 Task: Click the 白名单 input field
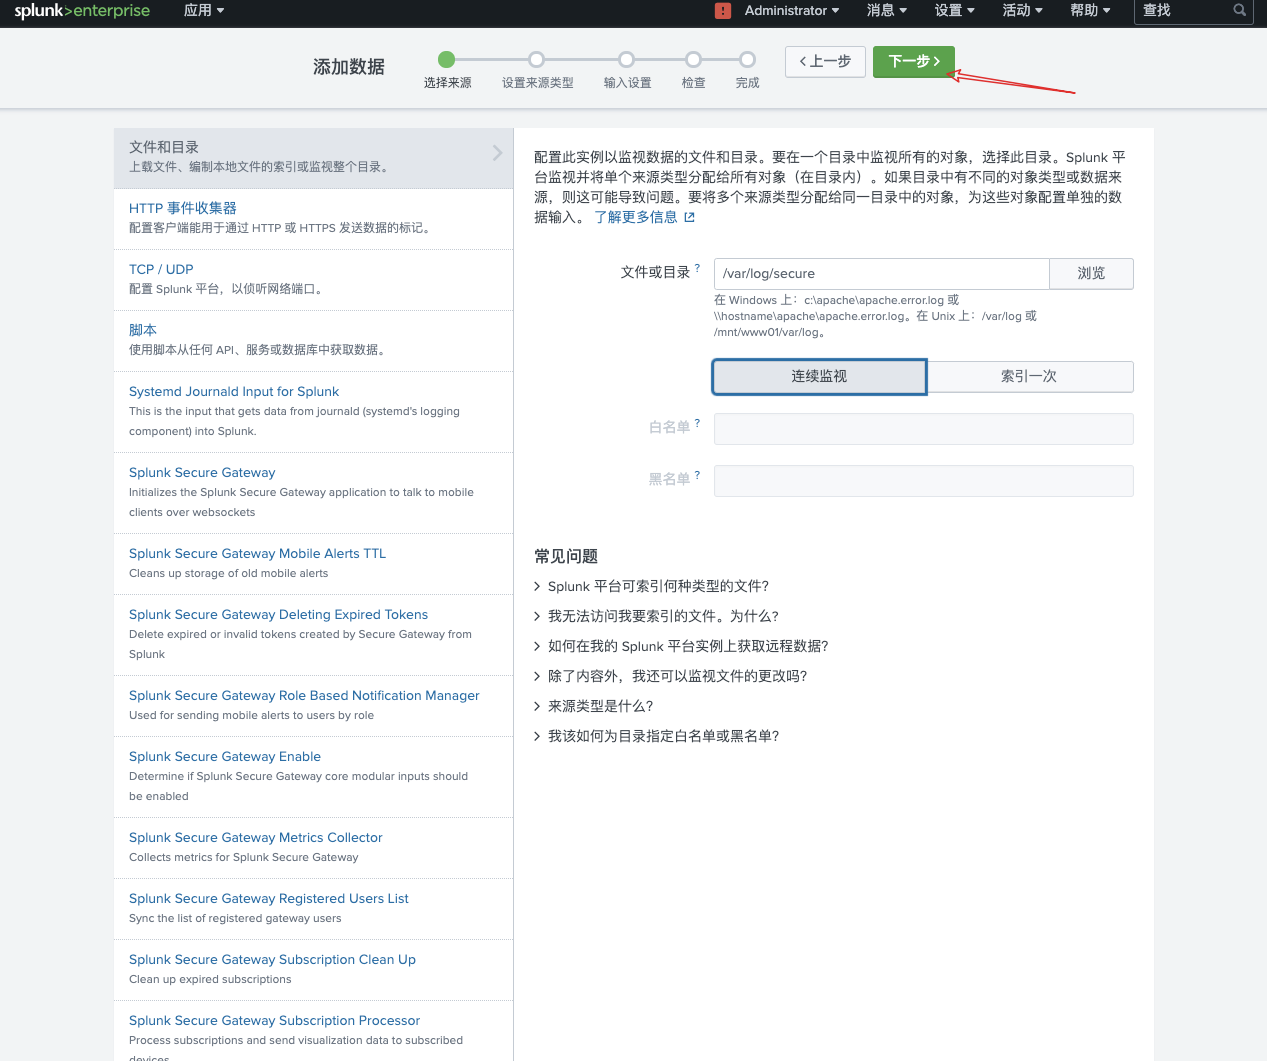(x=924, y=429)
